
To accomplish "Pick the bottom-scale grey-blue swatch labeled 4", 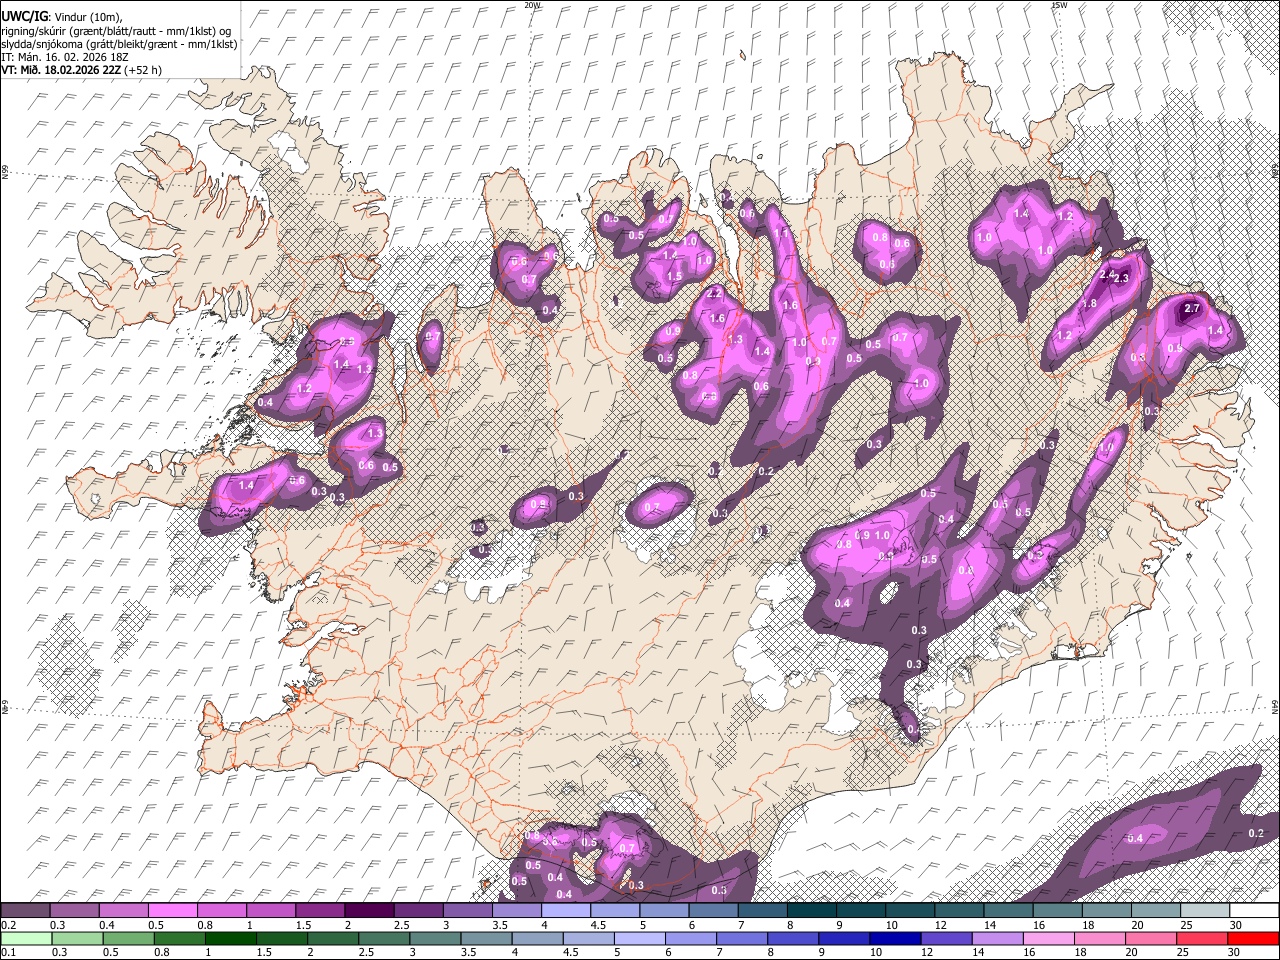I will (537, 938).
